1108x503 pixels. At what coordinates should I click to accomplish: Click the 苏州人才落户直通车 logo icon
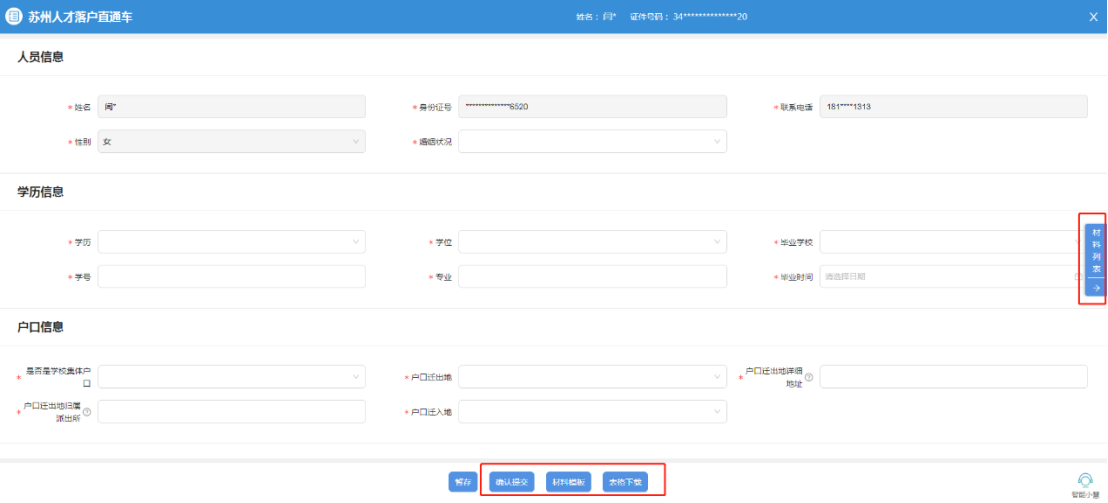coord(14,16)
